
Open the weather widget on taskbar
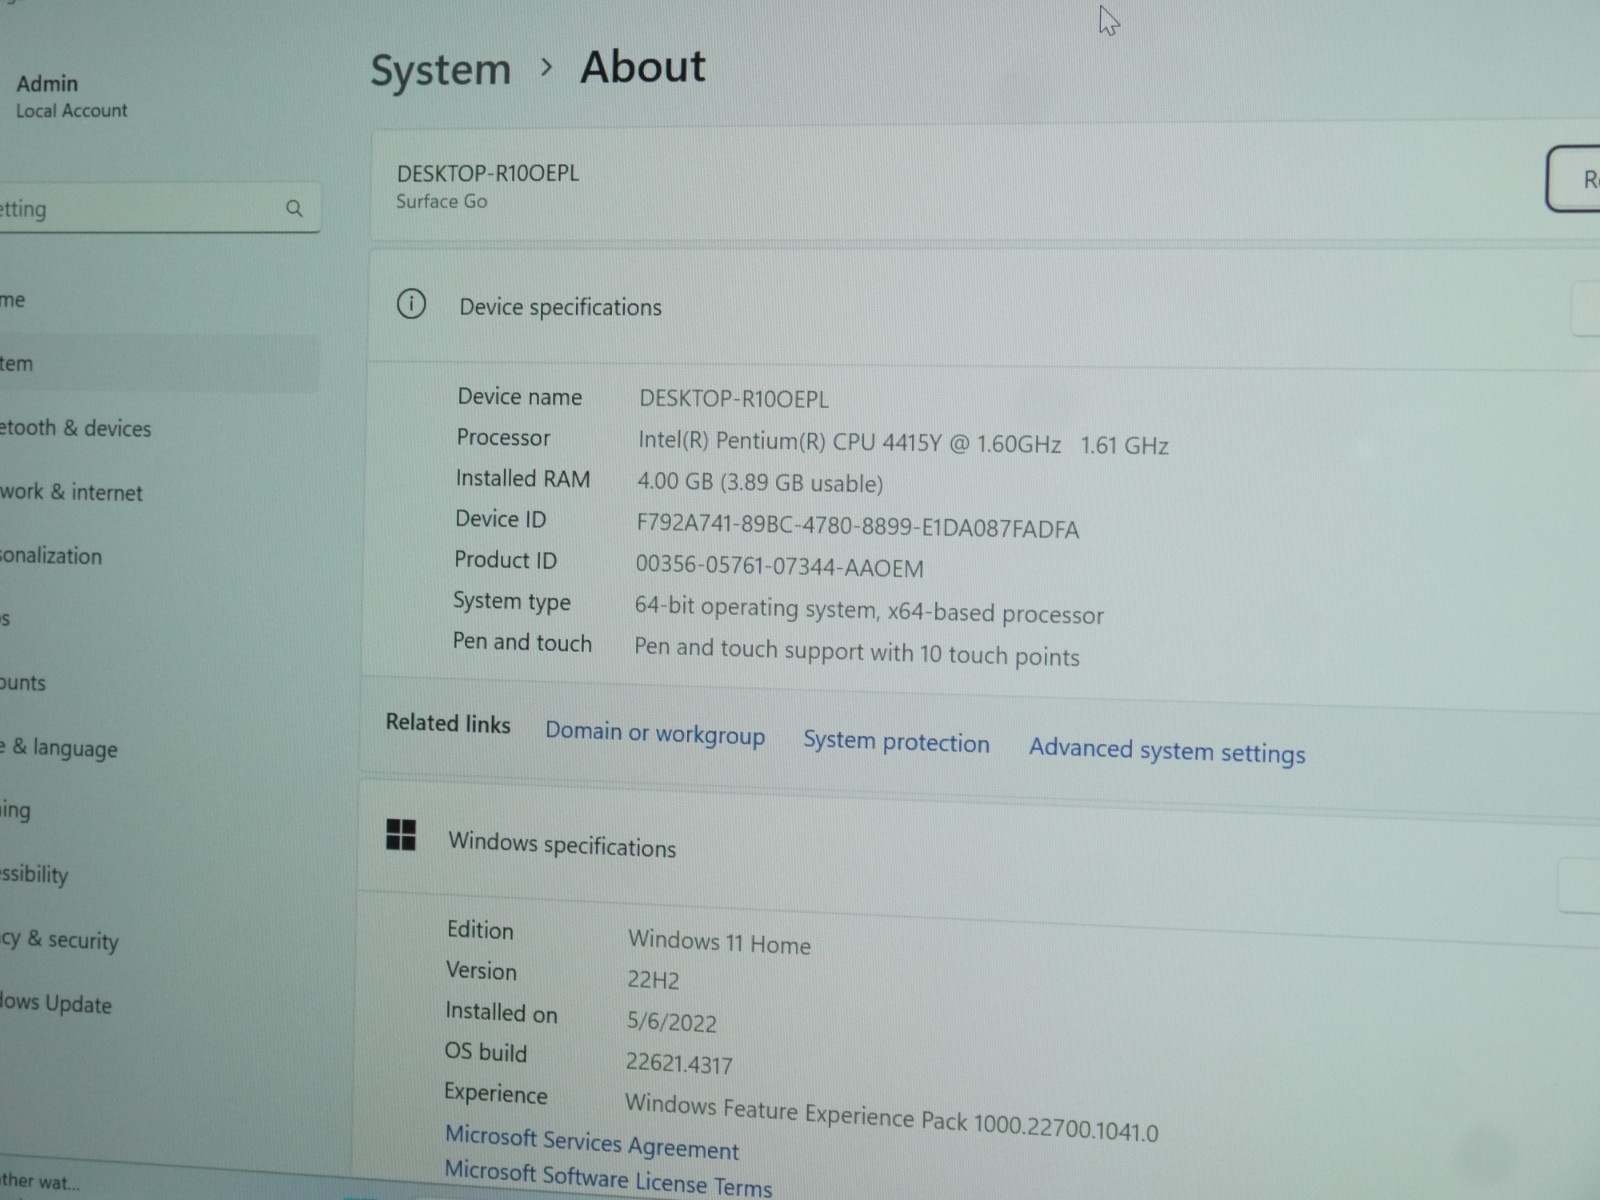[x=40, y=1181]
